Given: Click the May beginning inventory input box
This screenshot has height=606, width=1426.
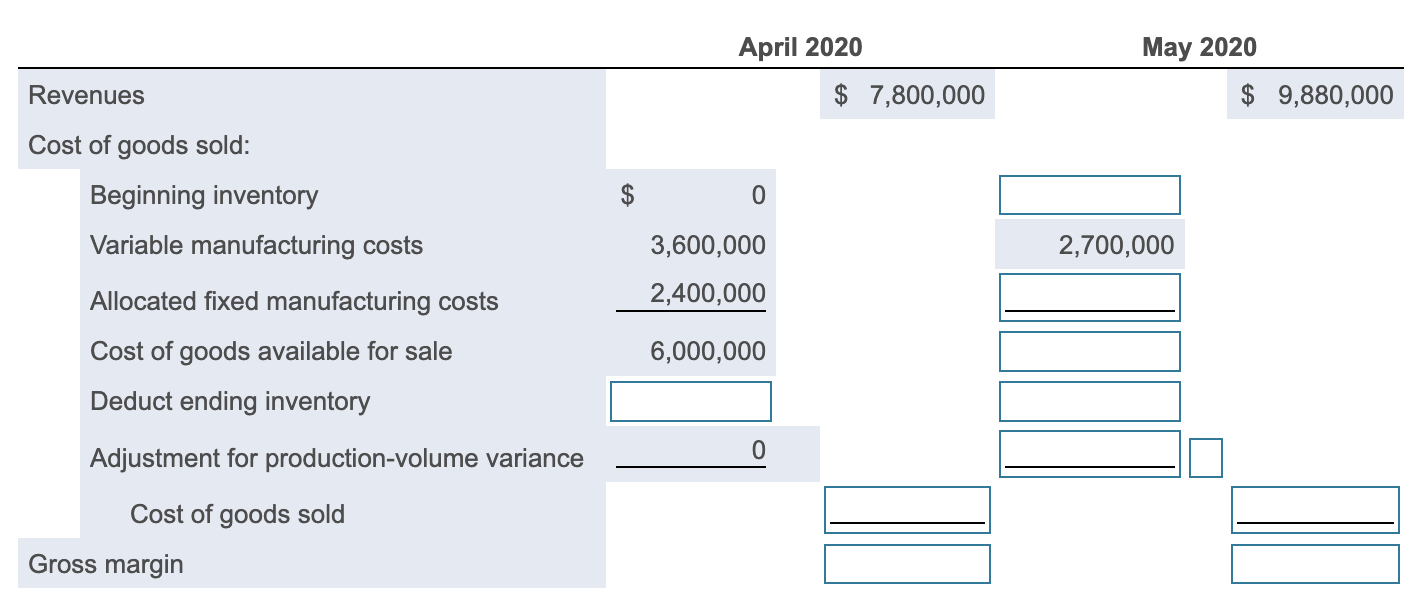Looking at the screenshot, I should pos(1089,195).
